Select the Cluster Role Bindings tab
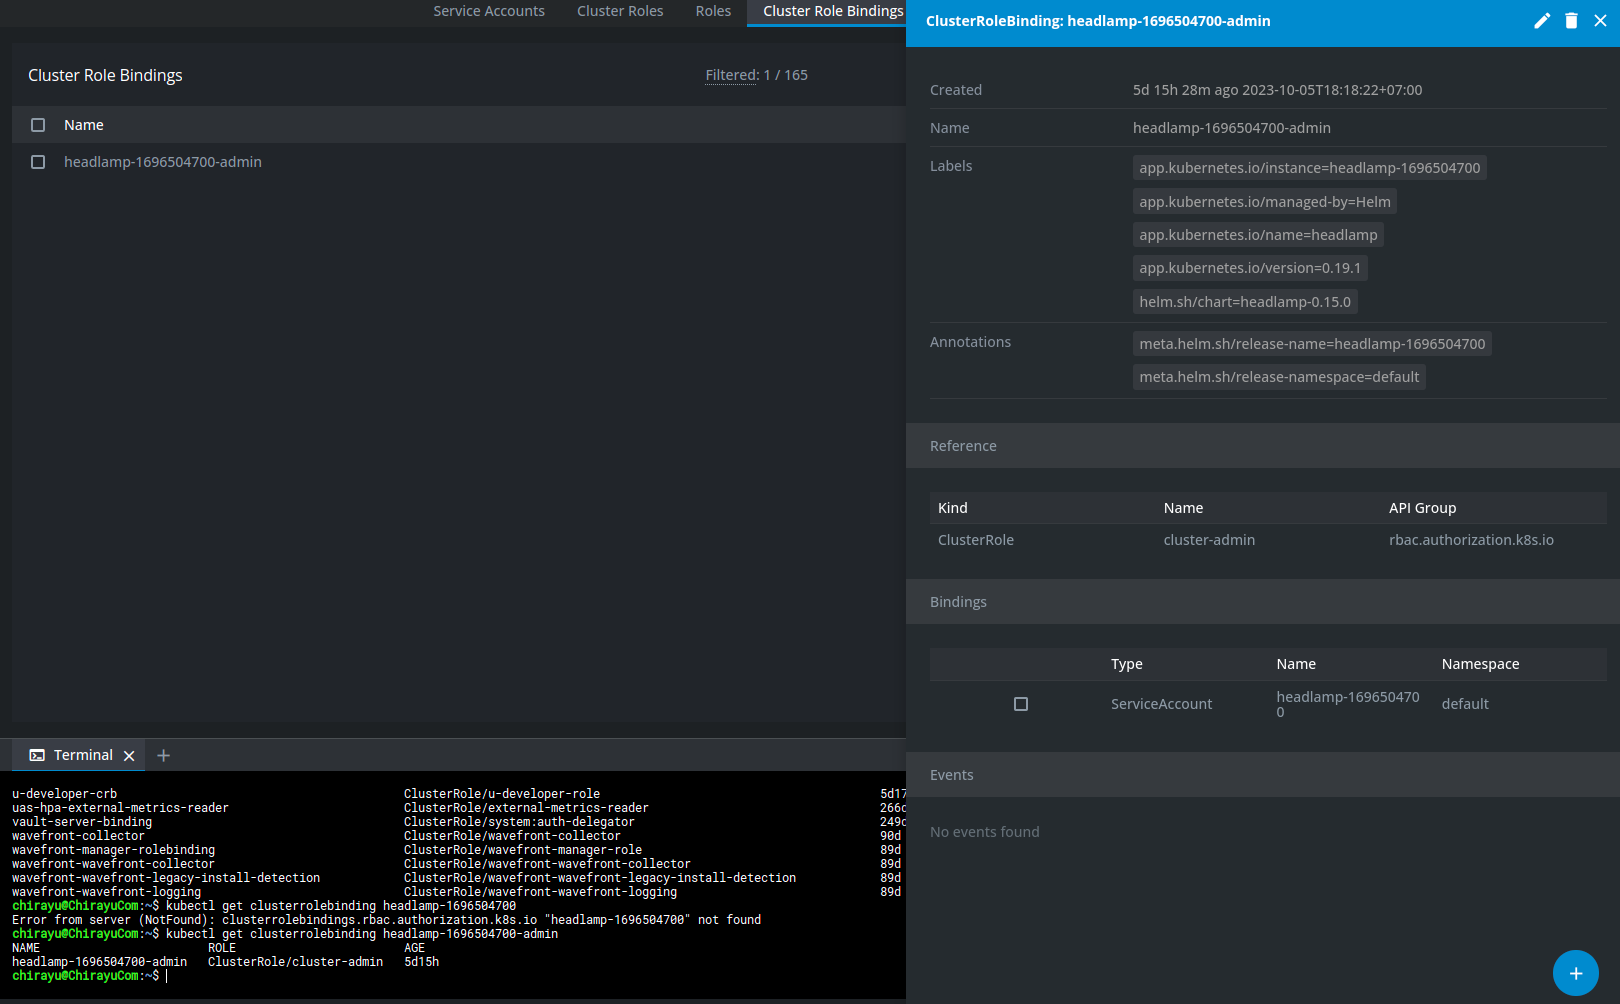This screenshot has height=1004, width=1620. click(x=832, y=11)
